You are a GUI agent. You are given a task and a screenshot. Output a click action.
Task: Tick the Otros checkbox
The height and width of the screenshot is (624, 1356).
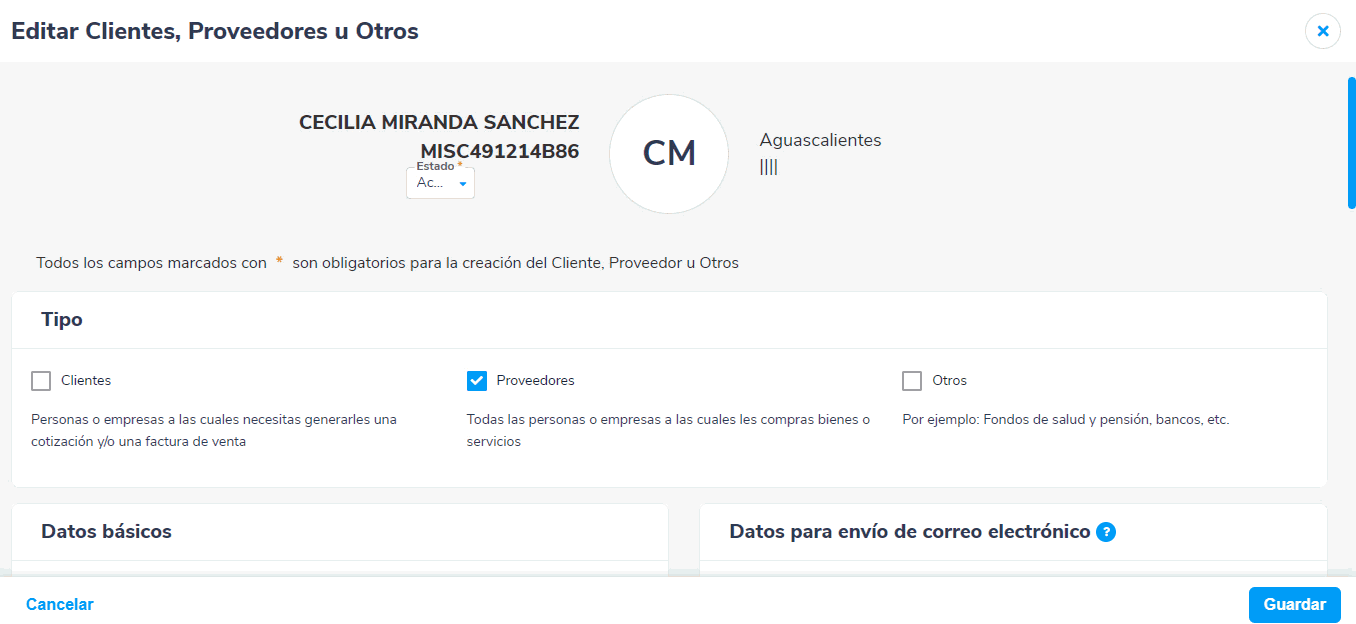pyautogui.click(x=912, y=381)
